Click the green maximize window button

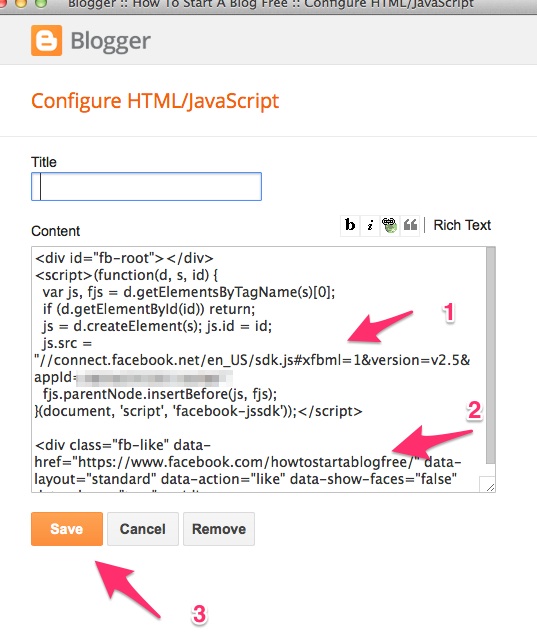[41, 3]
